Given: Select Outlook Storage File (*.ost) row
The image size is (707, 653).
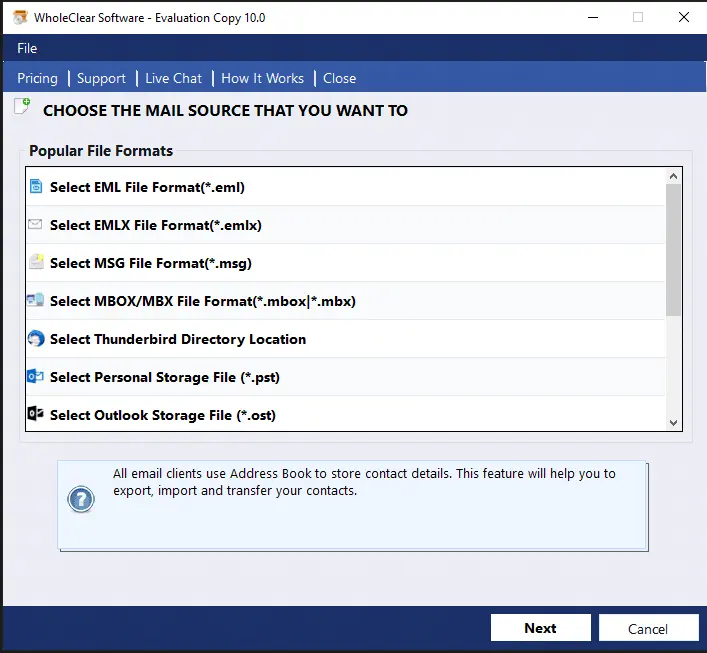Looking at the screenshot, I should click(345, 414).
